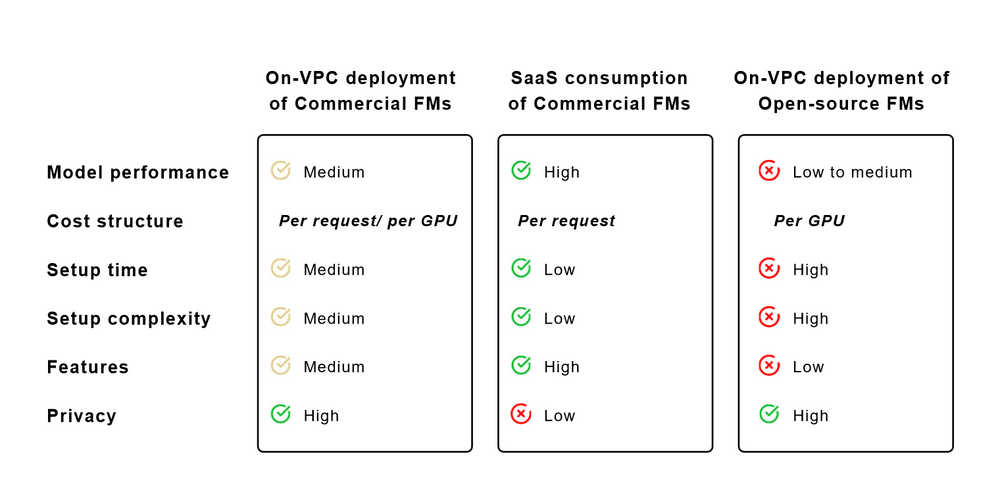The image size is (1000, 484).
Task: Click the 'Per GPU' cost text in the Open-source column
Action: pyautogui.click(x=809, y=221)
